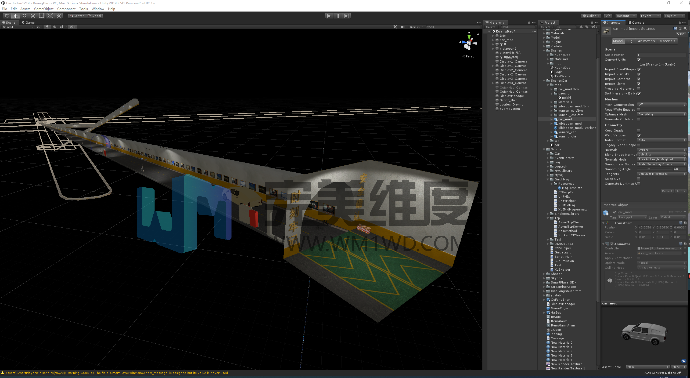Screen dimensions: 690x378
Task: Select the custom editor tools icon
Action: pos(59,16)
